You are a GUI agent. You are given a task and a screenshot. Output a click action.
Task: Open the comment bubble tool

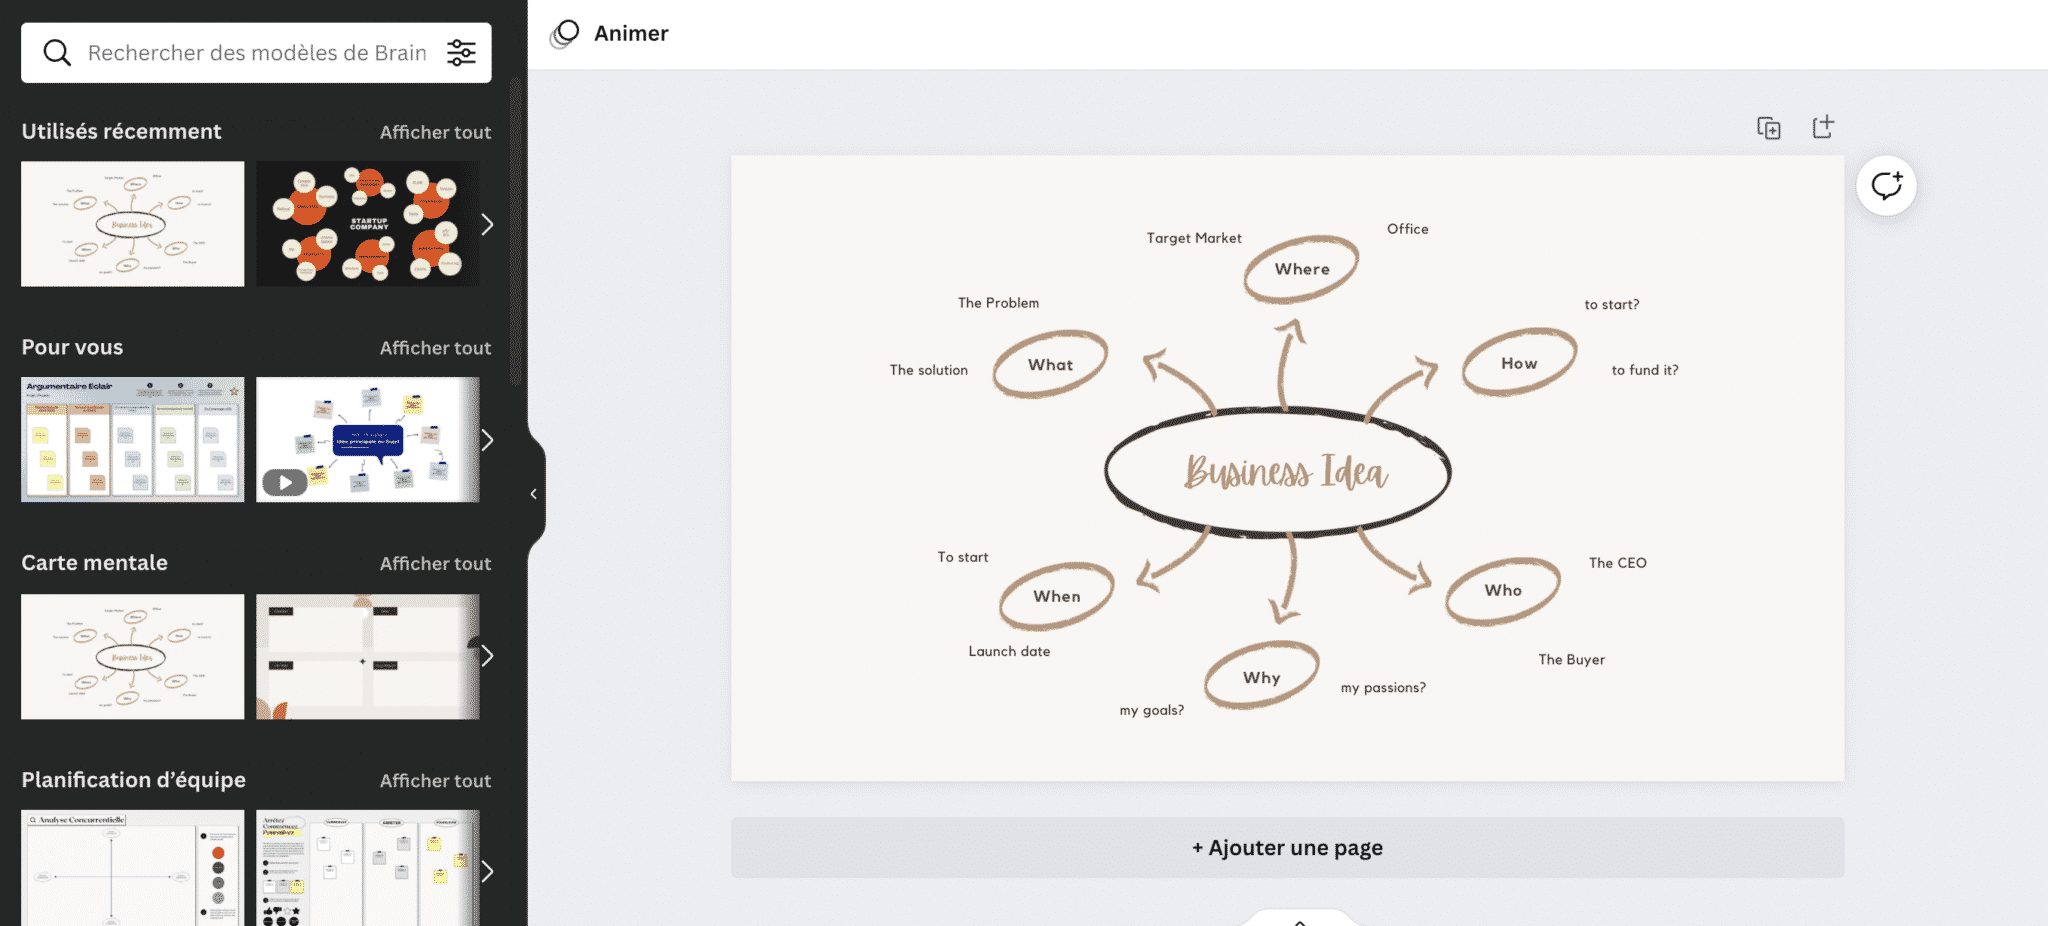pos(1886,185)
